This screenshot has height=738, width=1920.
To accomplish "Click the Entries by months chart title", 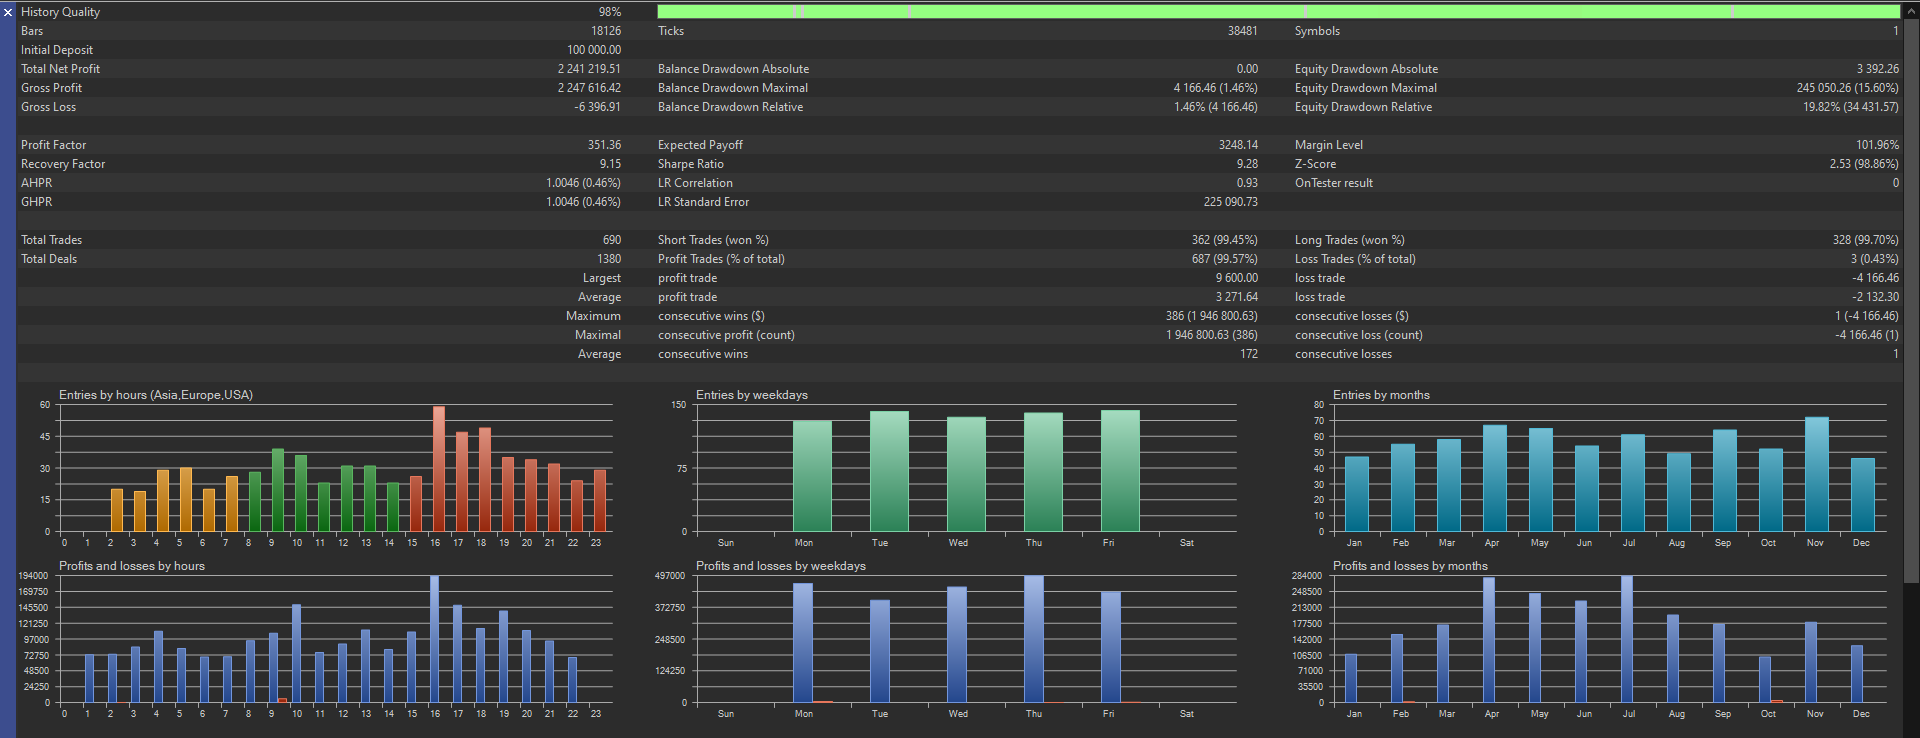I will [1381, 395].
